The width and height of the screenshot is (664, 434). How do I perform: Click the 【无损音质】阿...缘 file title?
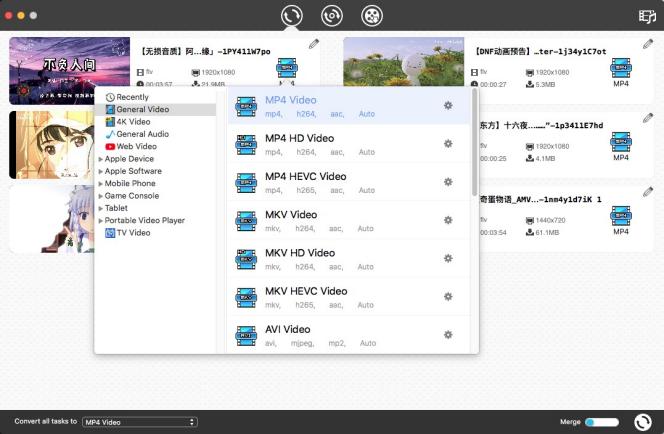pyautogui.click(x=205, y=51)
